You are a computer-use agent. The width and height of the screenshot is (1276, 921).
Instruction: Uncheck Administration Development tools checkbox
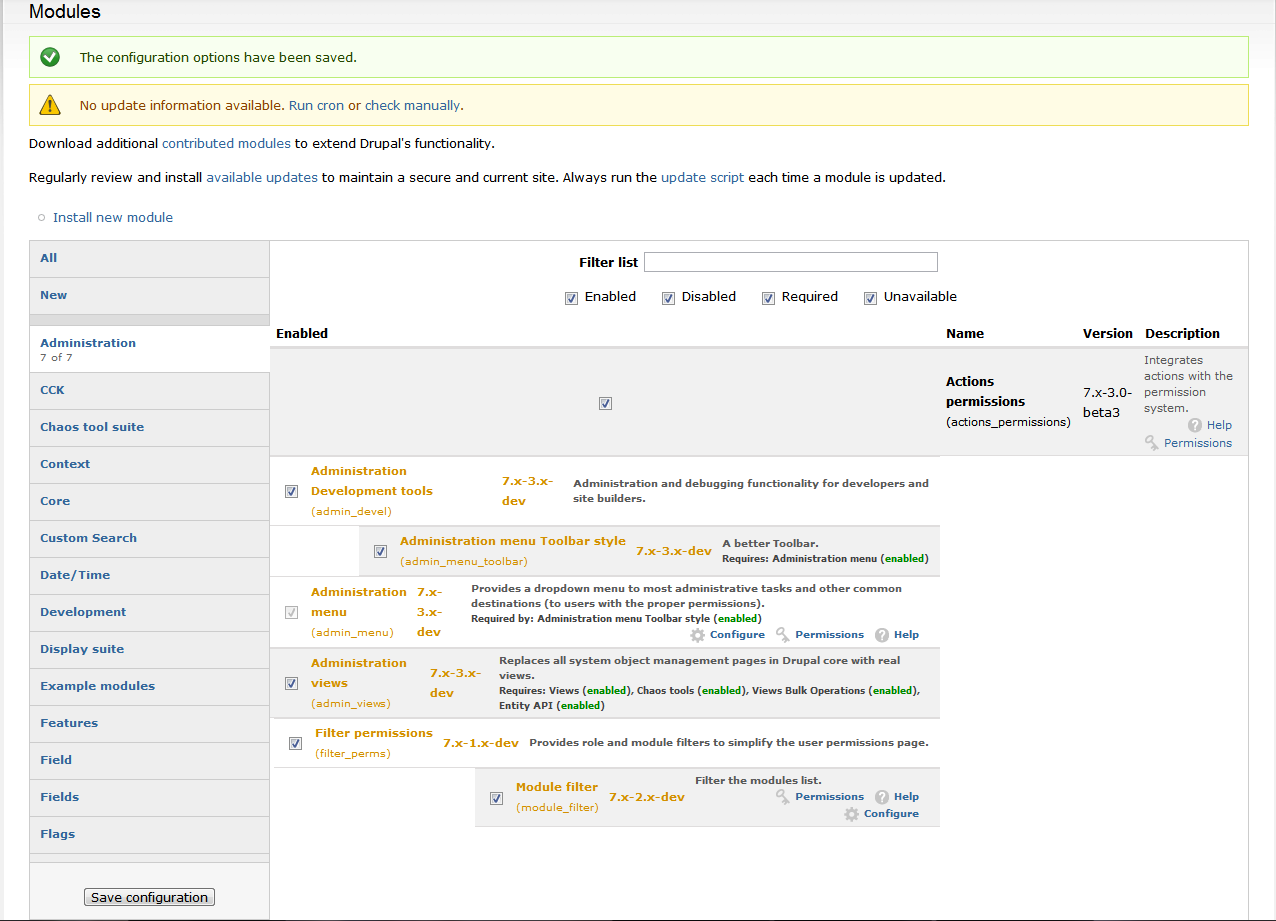pos(291,491)
